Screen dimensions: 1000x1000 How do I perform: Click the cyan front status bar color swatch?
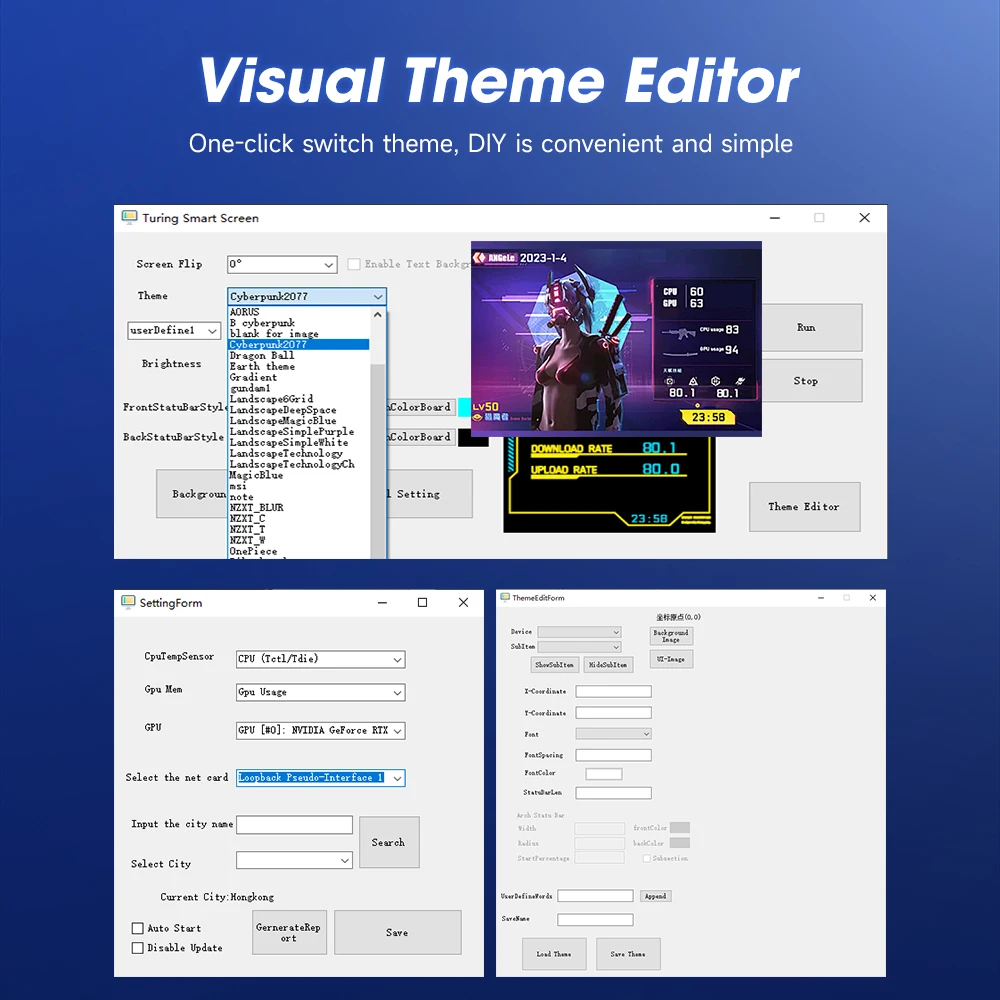pyautogui.click(x=465, y=407)
